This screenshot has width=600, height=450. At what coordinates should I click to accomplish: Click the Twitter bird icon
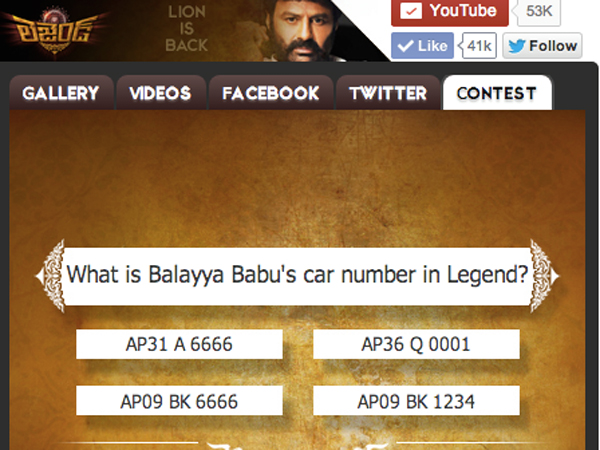(x=517, y=46)
